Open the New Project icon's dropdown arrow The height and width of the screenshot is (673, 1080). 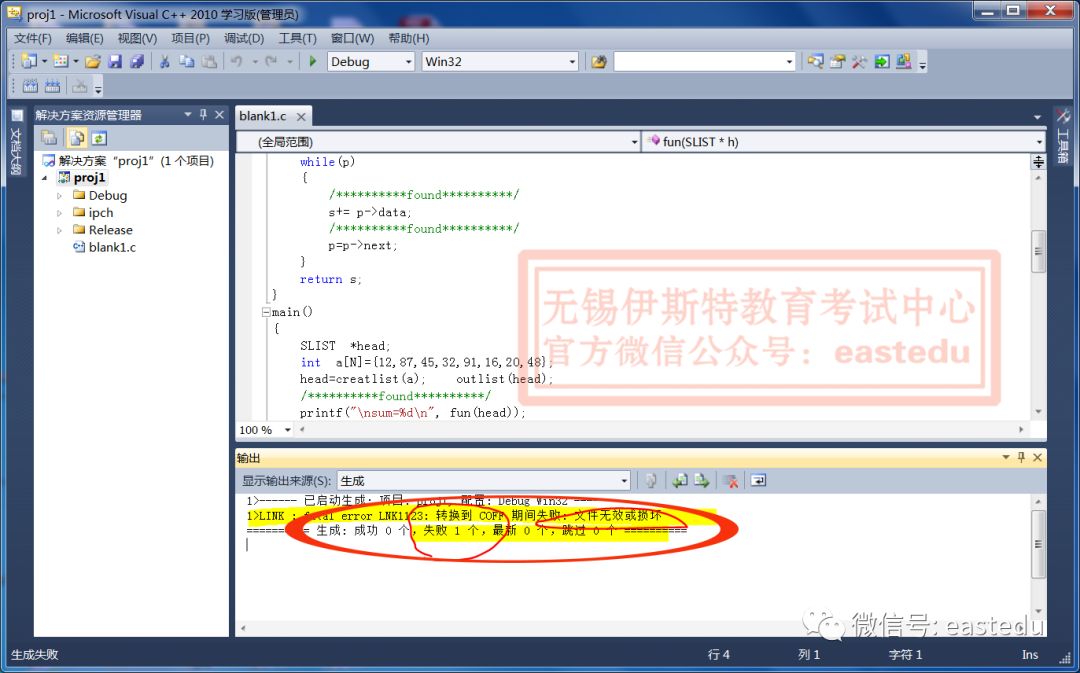click(44, 62)
